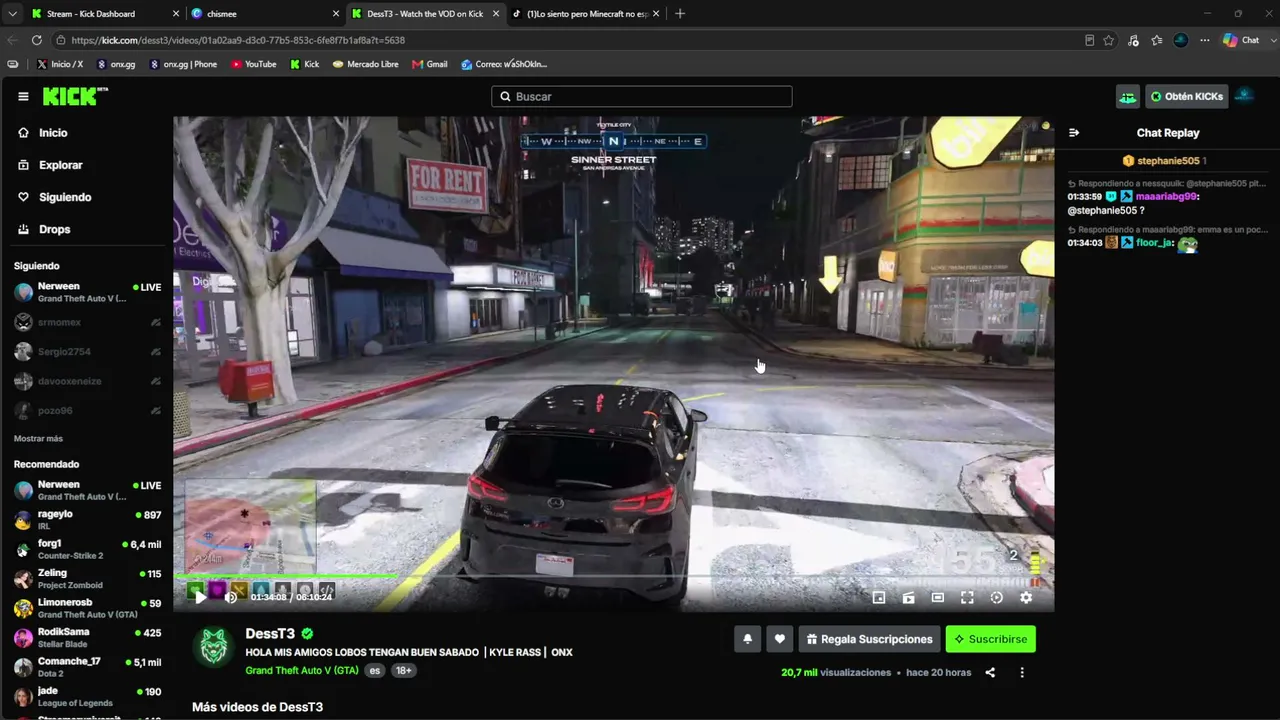Open offline channel davooxeneize

coord(87,381)
